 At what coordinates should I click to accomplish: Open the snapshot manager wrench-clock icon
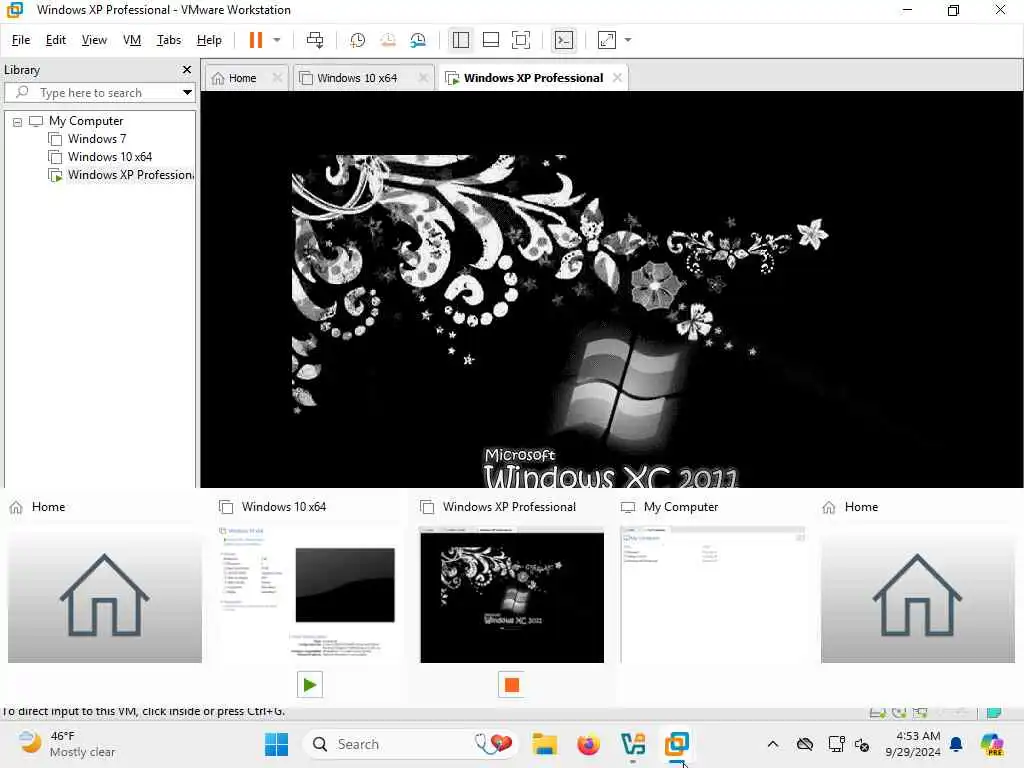coord(418,40)
